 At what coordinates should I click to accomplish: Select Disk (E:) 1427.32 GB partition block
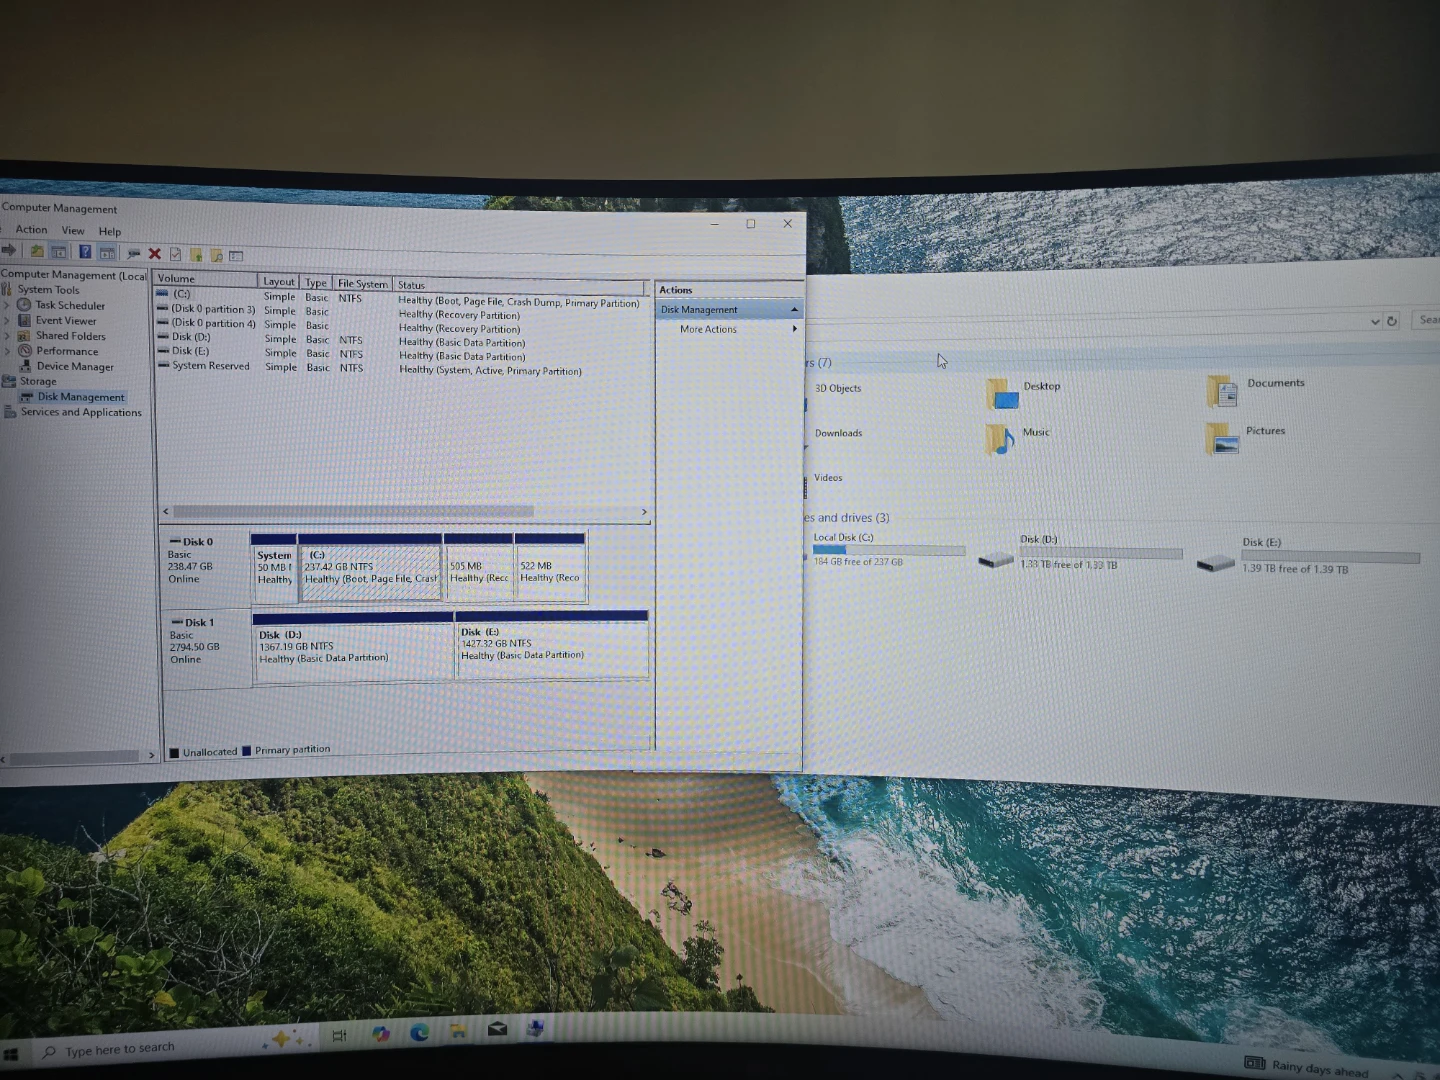tap(552, 645)
